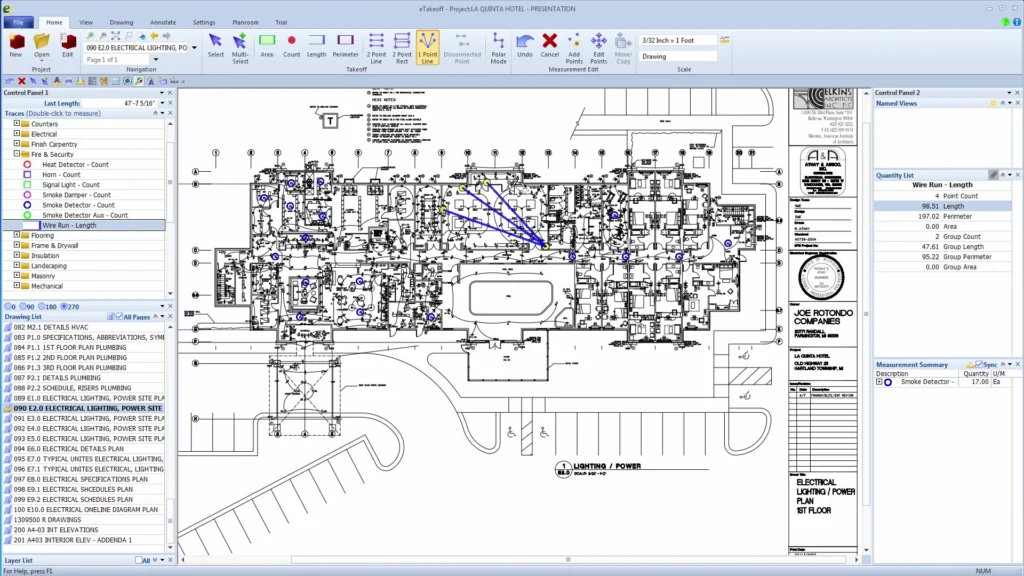Image resolution: width=1024 pixels, height=576 pixels.
Task: Switch to the Drawing ribbon tab
Action: pos(121,22)
